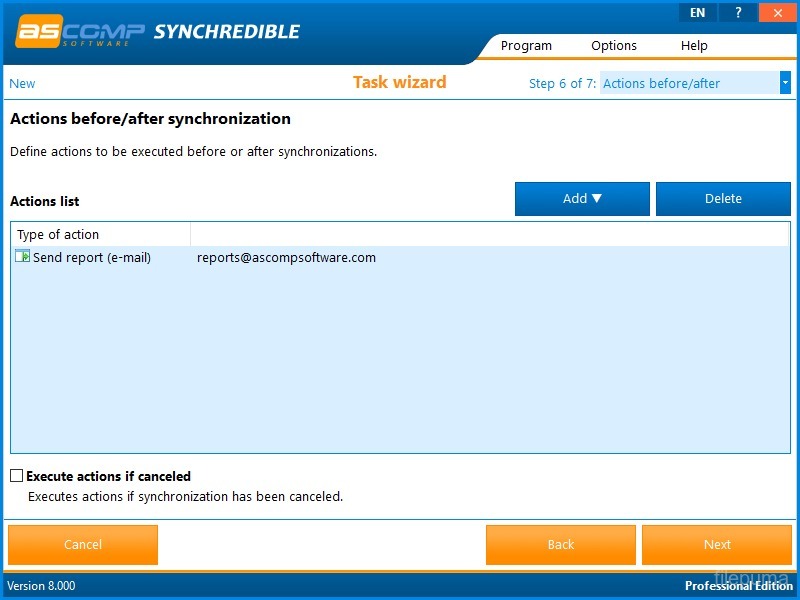Click the question mark help button

pos(738,13)
